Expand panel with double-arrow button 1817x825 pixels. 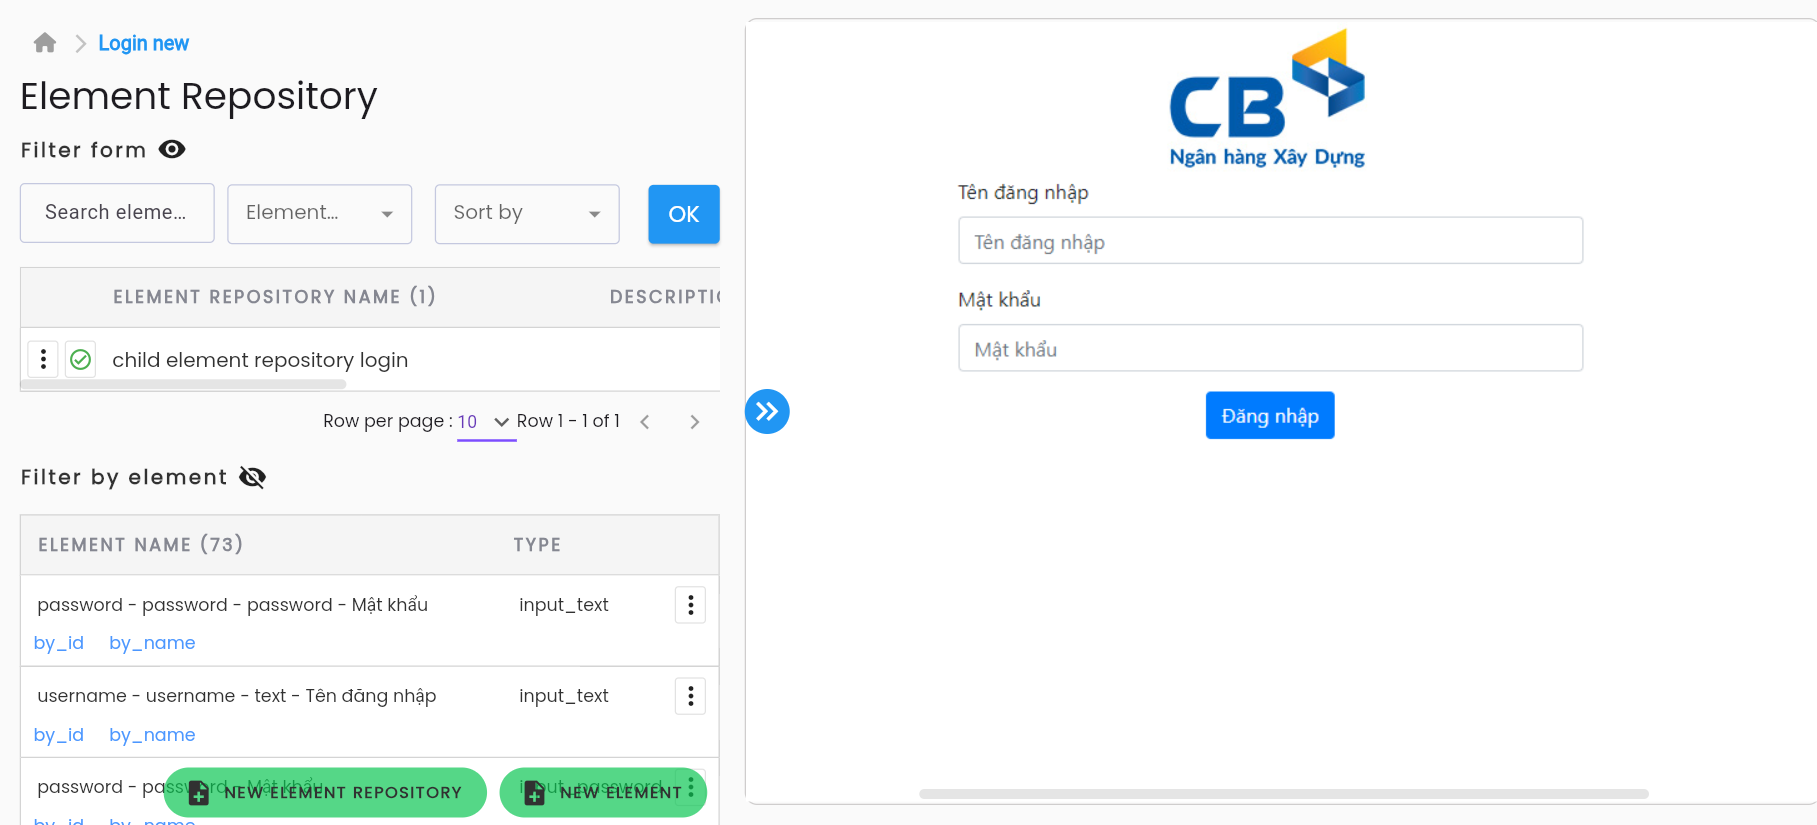767,411
